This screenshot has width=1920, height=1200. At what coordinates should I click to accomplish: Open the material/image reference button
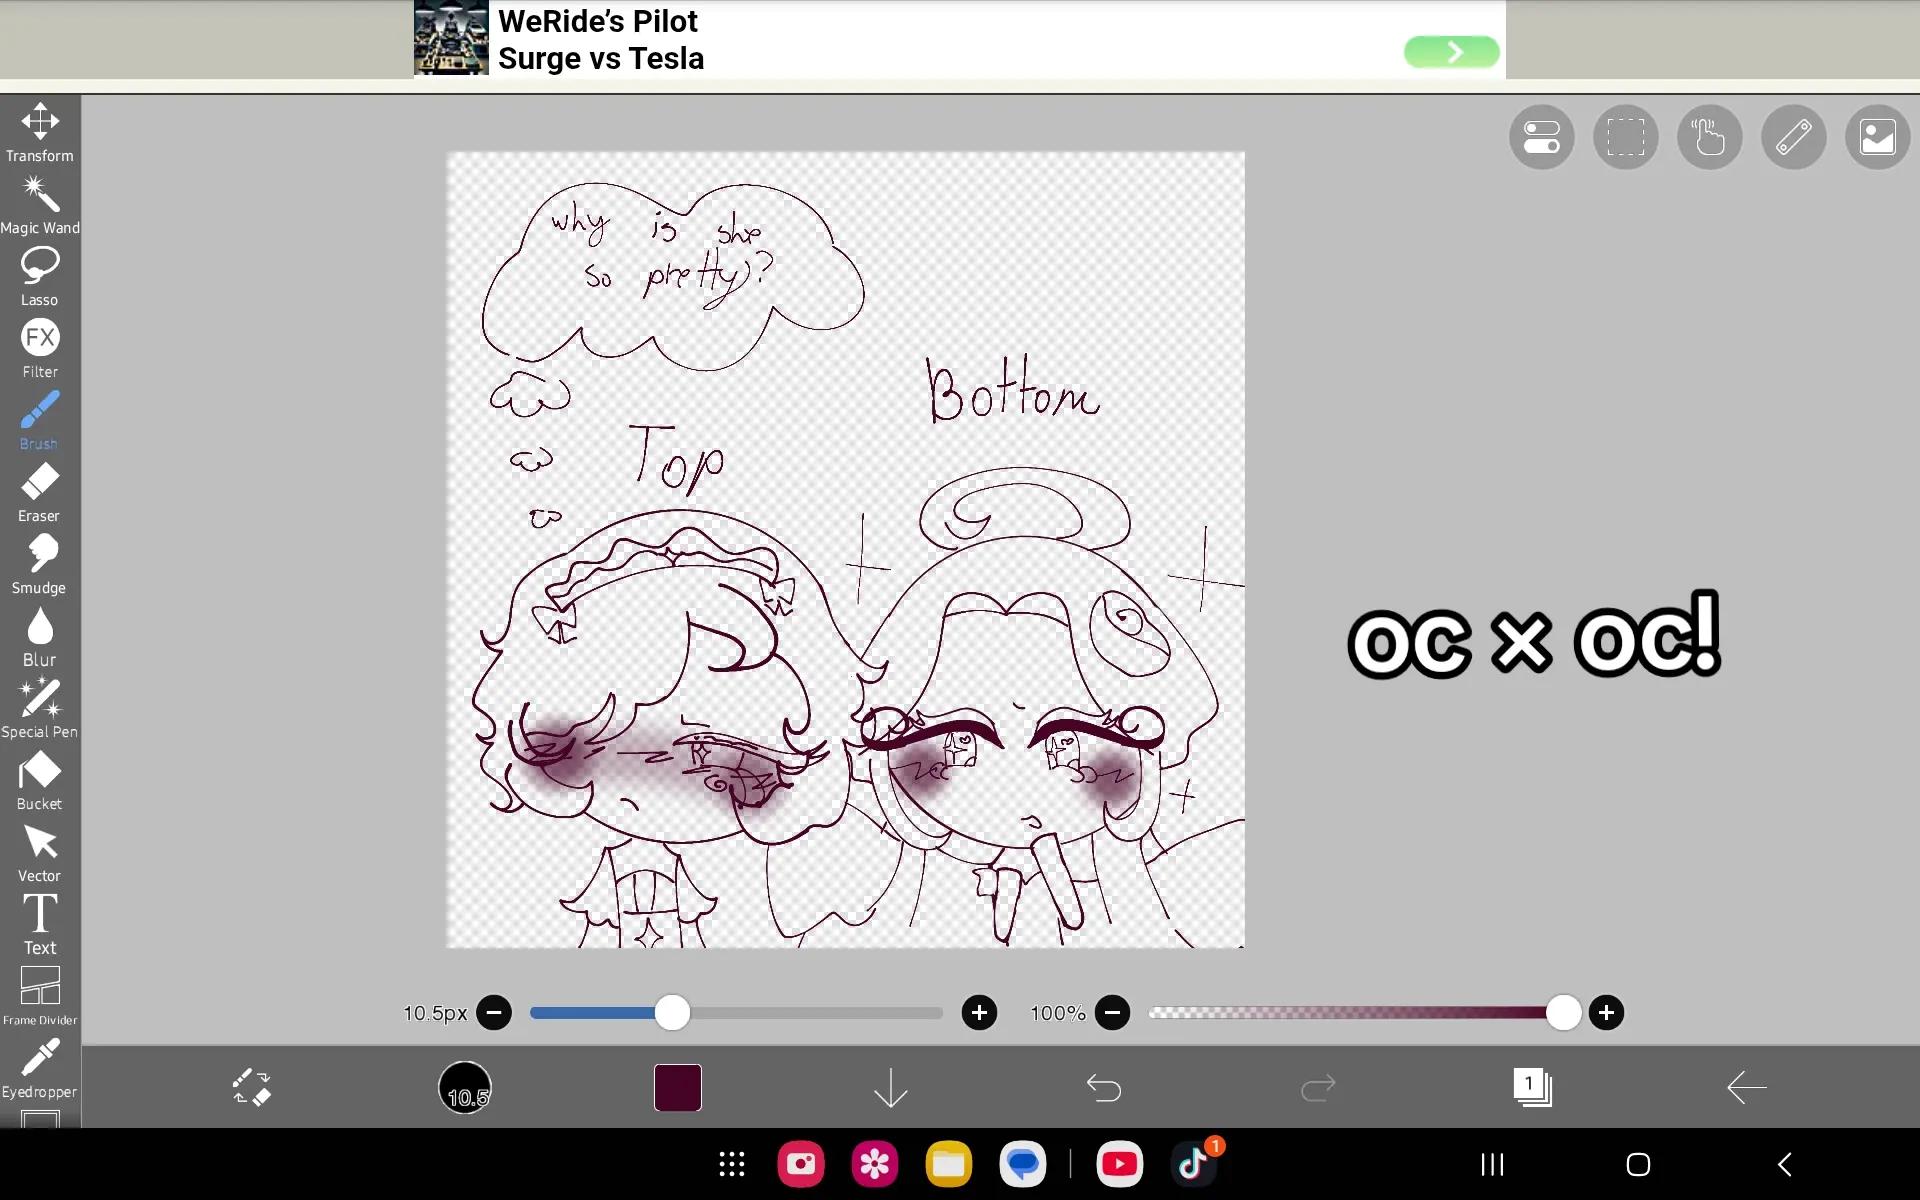(1877, 137)
